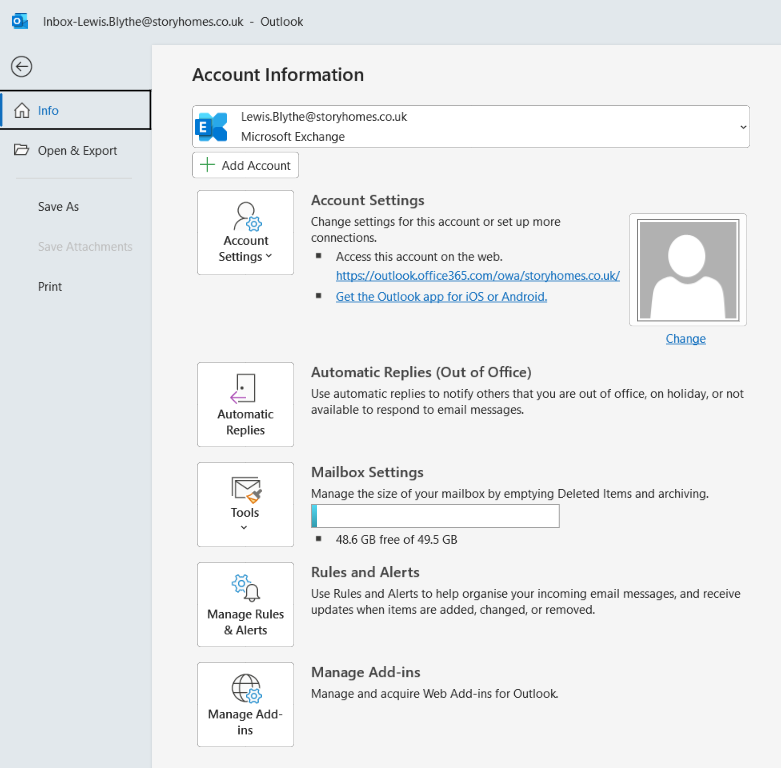Expand the mailbox Tools dropdown
The height and width of the screenshot is (768, 781).
click(x=246, y=505)
